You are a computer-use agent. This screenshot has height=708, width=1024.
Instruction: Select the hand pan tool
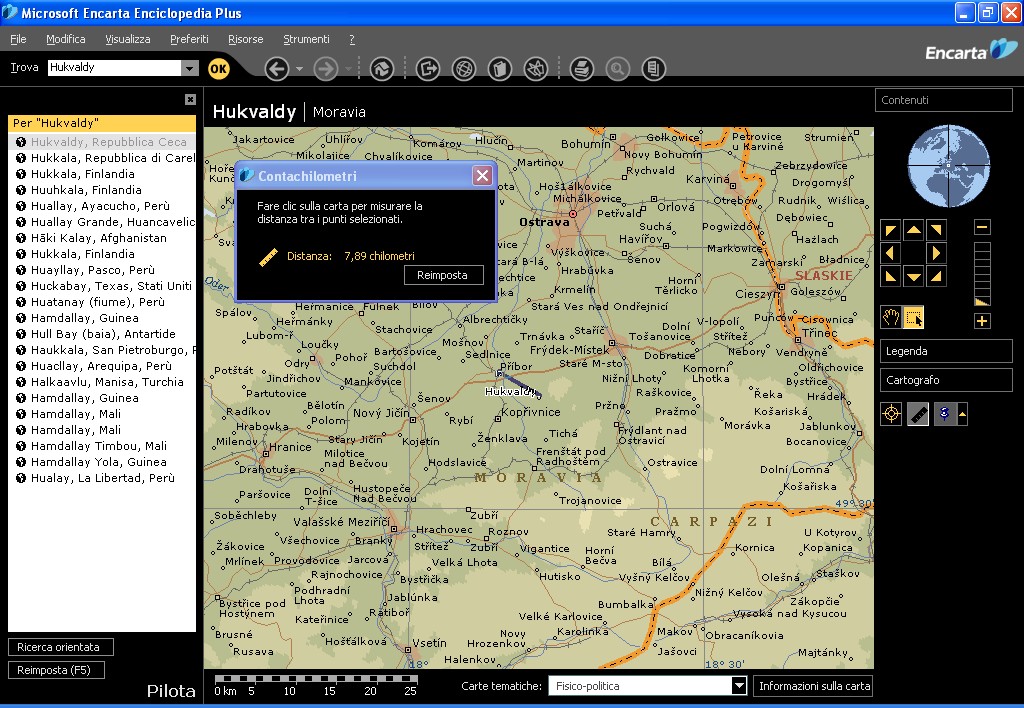click(x=891, y=318)
